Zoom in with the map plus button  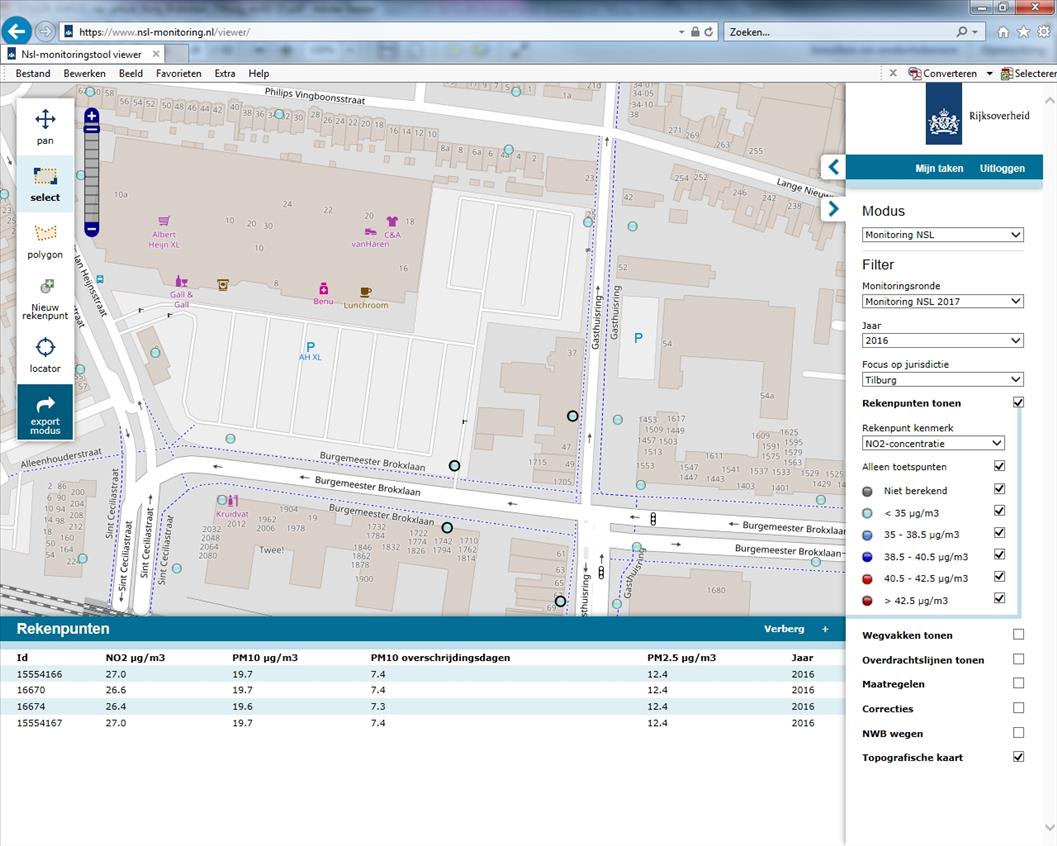pos(92,115)
